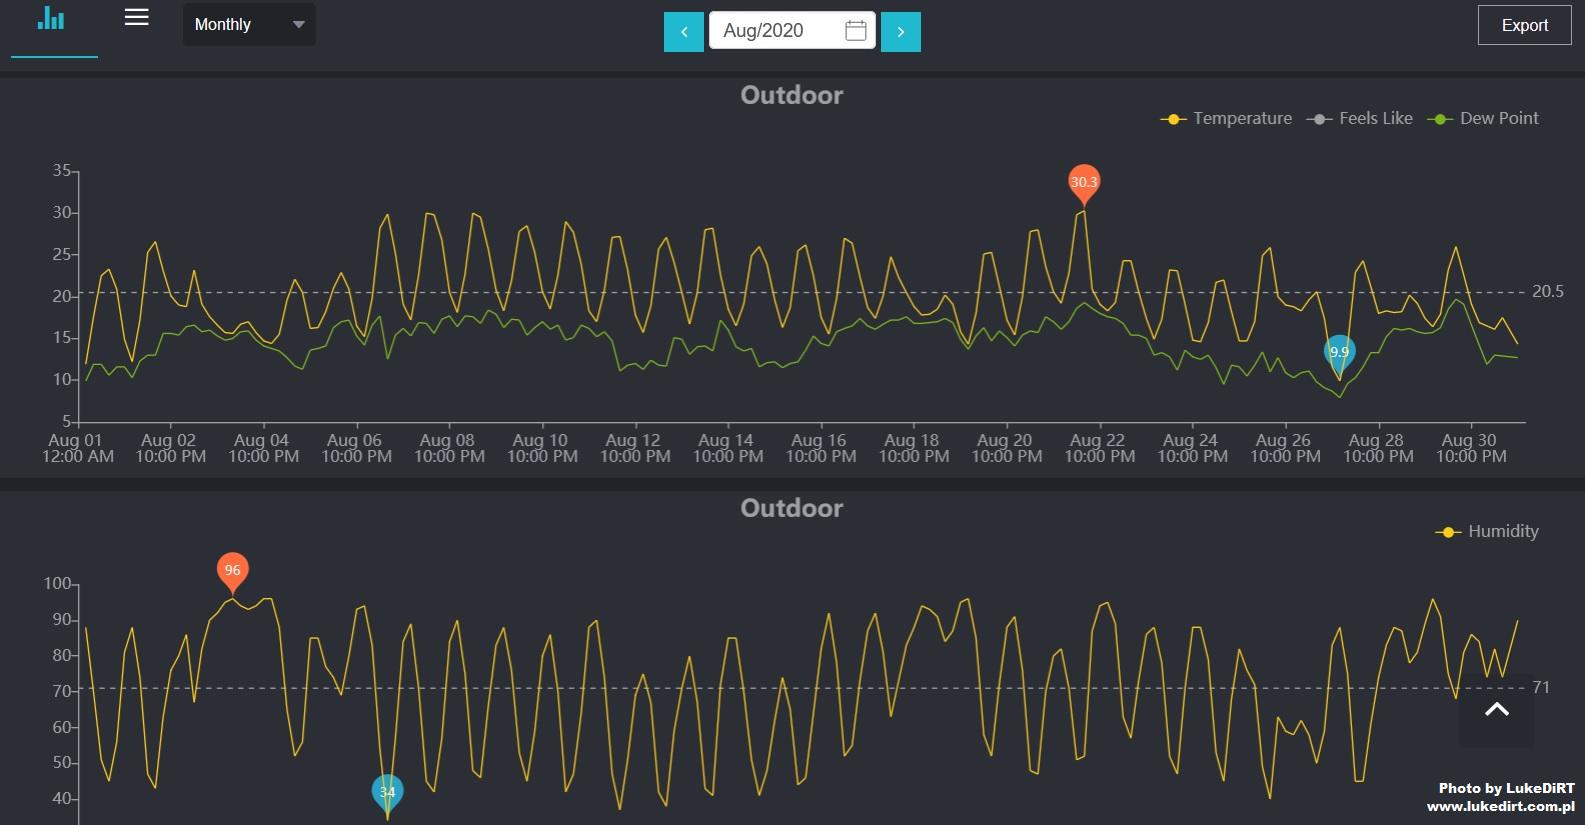Toggle the Temperature series in legend
This screenshot has height=825, width=1585.
point(1226,119)
